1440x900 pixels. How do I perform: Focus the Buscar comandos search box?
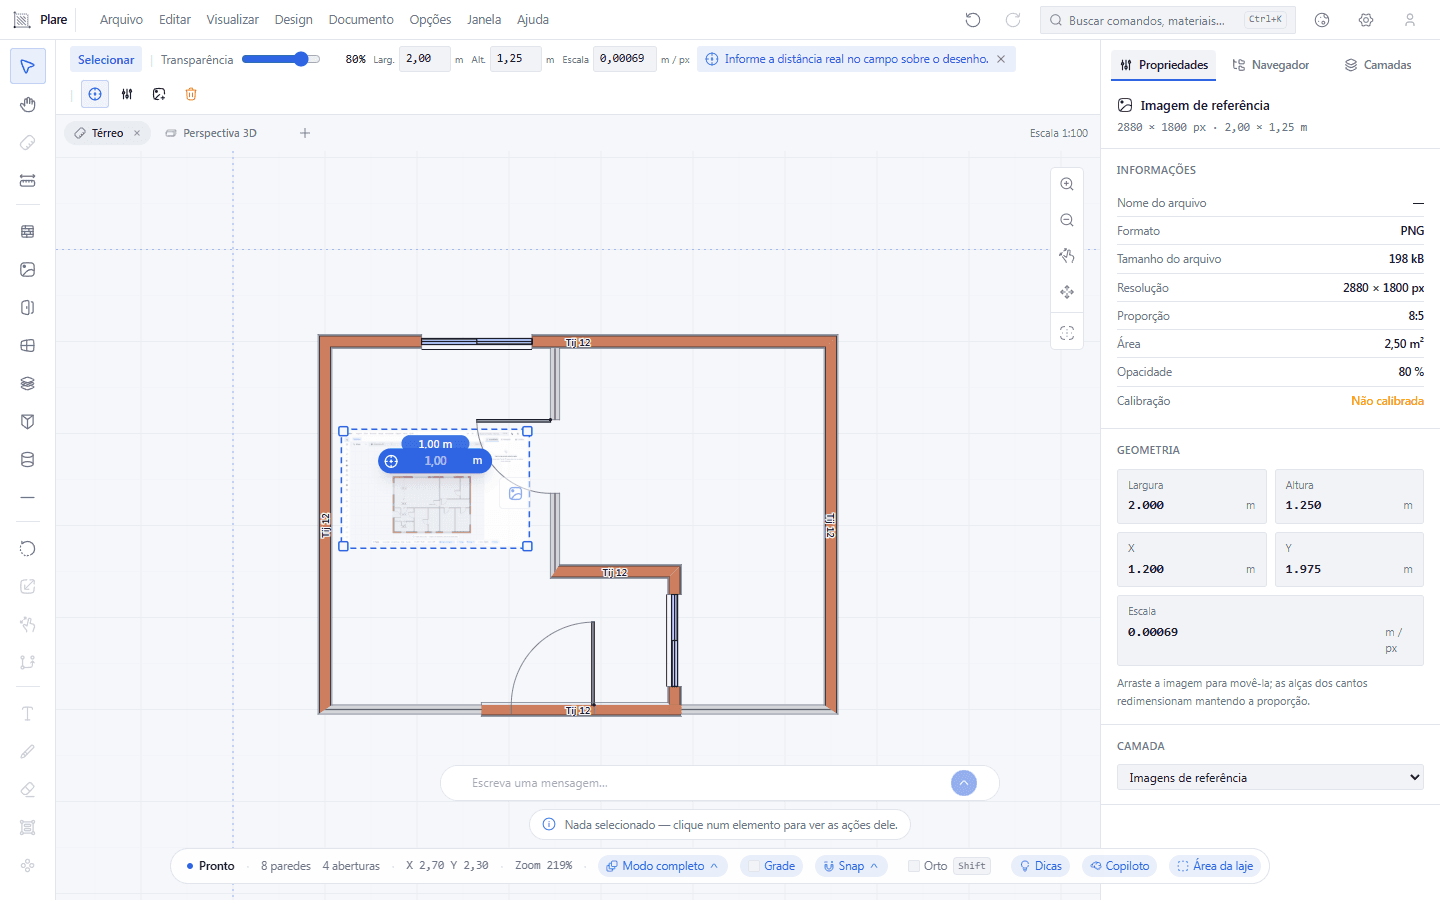pos(1168,20)
